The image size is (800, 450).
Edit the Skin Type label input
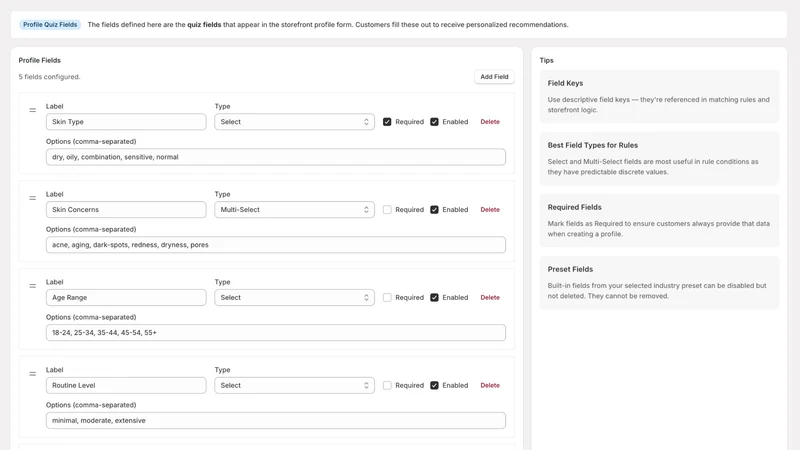coord(126,122)
